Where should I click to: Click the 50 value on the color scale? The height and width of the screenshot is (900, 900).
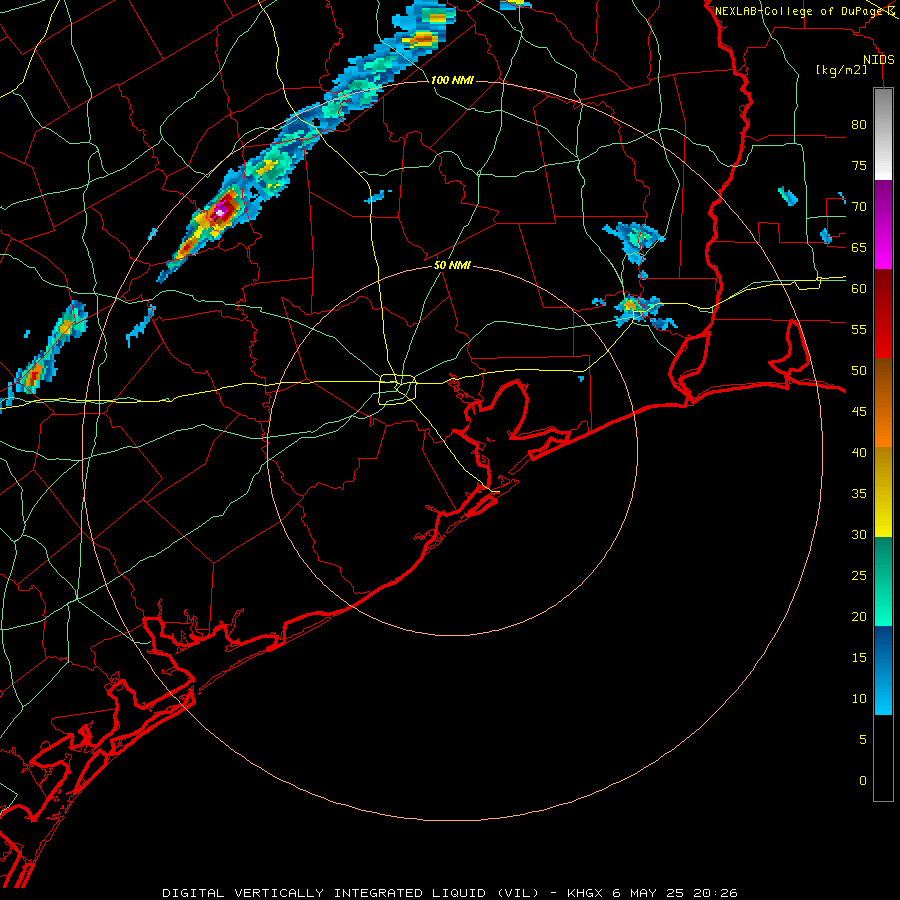[x=859, y=370]
